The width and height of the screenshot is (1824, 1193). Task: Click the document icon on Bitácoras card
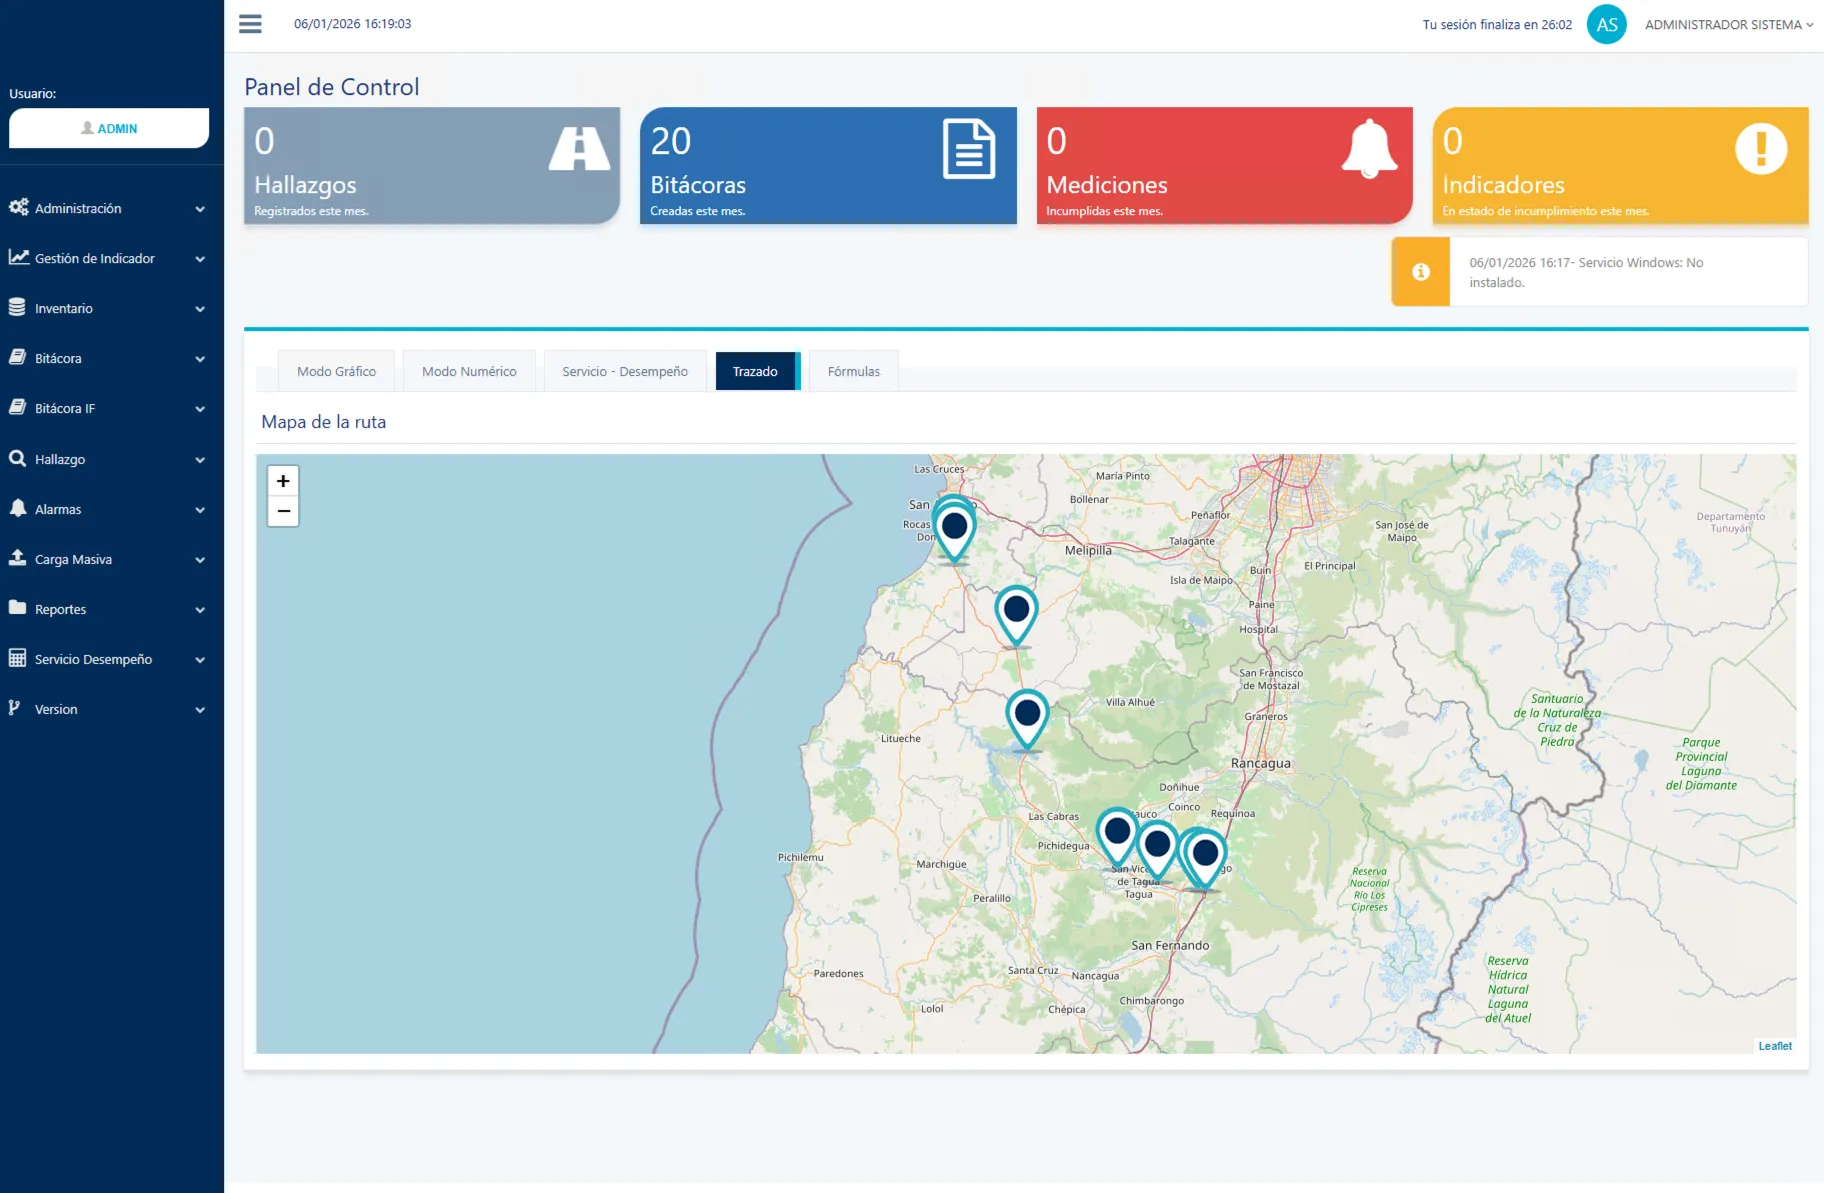click(969, 149)
